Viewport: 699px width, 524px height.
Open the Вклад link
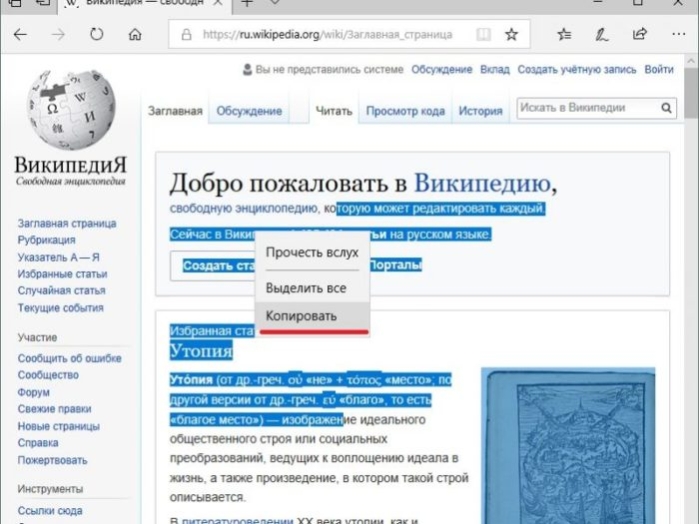click(495, 70)
